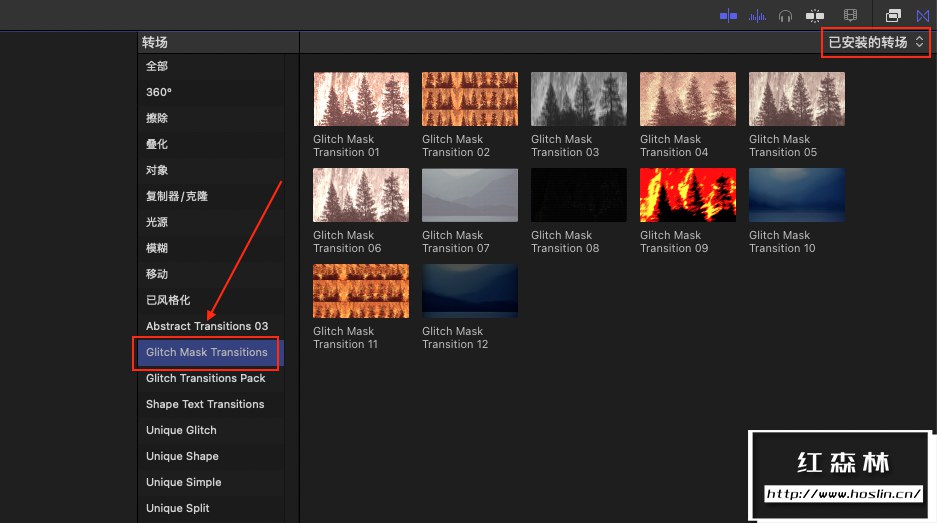Click the 转场 panel header
The width and height of the screenshot is (937, 523).
pyautogui.click(x=155, y=42)
